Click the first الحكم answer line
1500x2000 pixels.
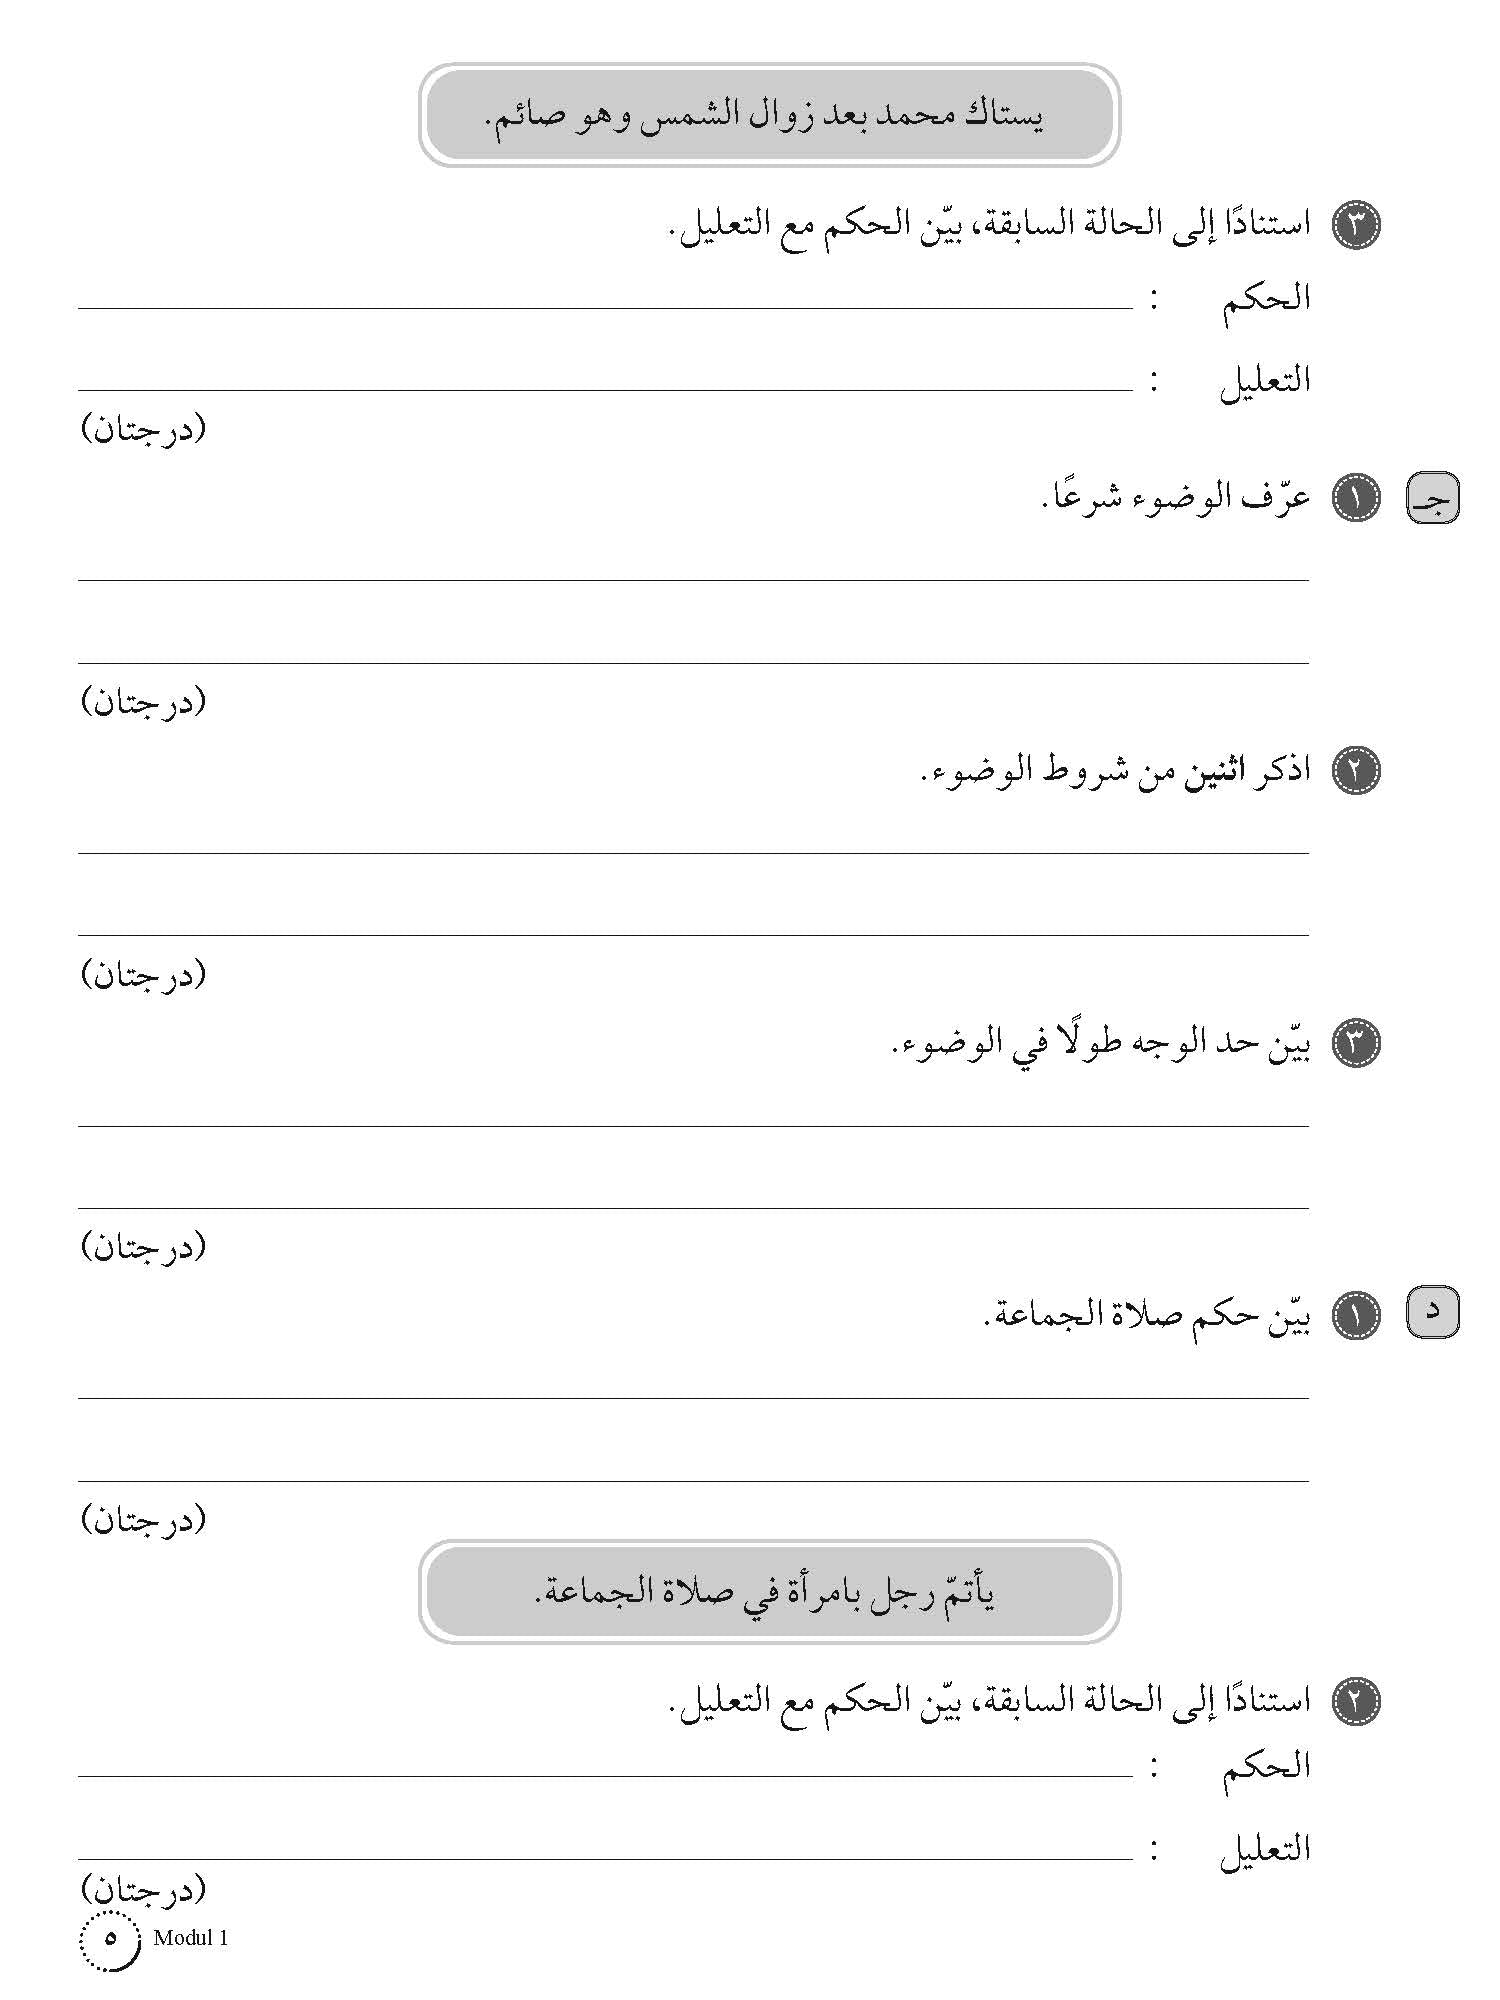point(605,308)
